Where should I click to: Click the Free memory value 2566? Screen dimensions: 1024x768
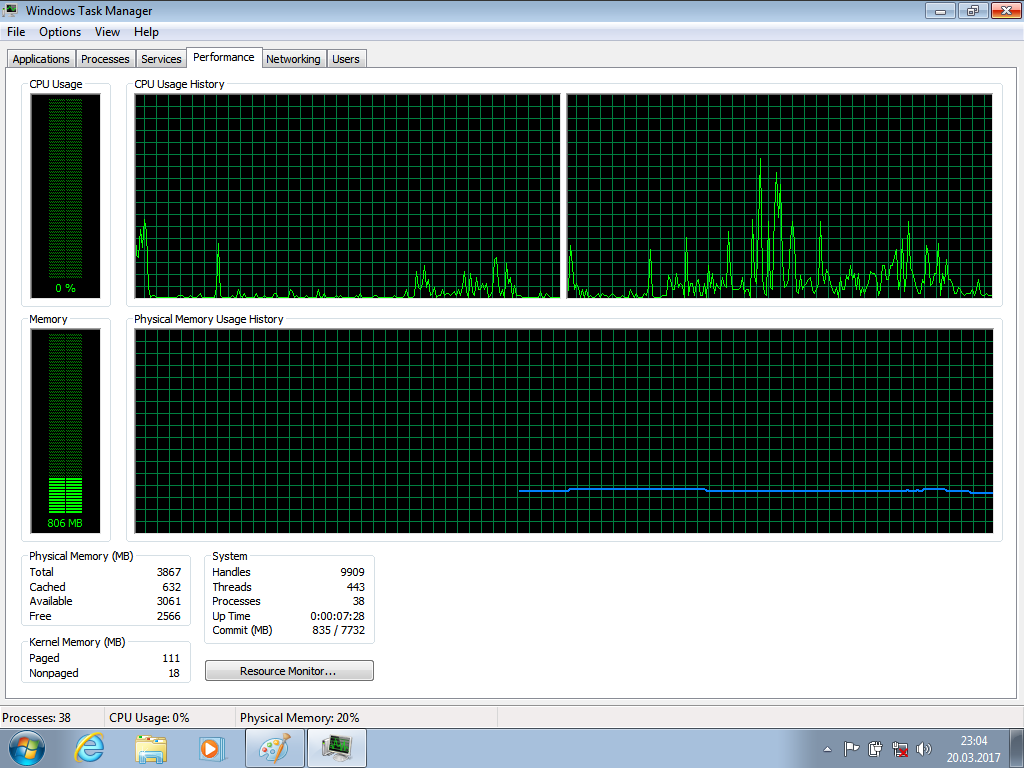pos(168,616)
